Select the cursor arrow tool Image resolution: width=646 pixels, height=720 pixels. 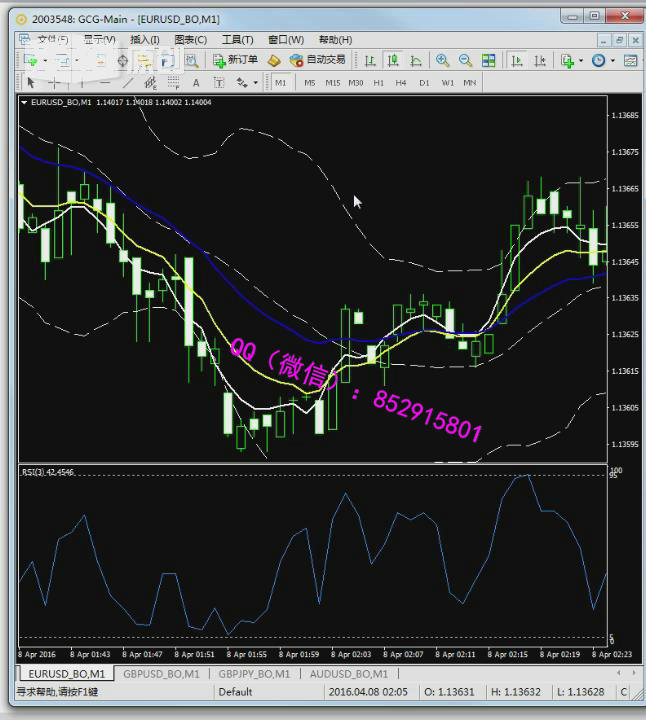[x=31, y=82]
